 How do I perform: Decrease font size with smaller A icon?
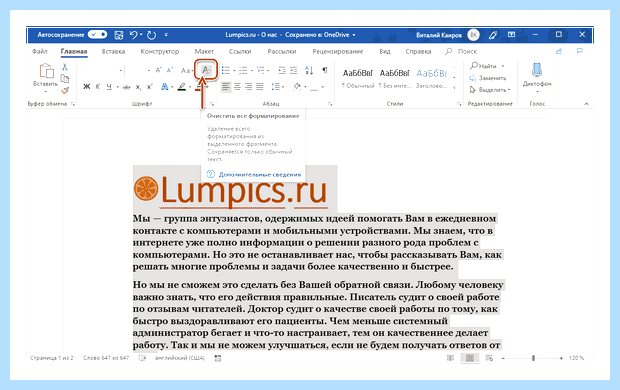click(x=170, y=70)
